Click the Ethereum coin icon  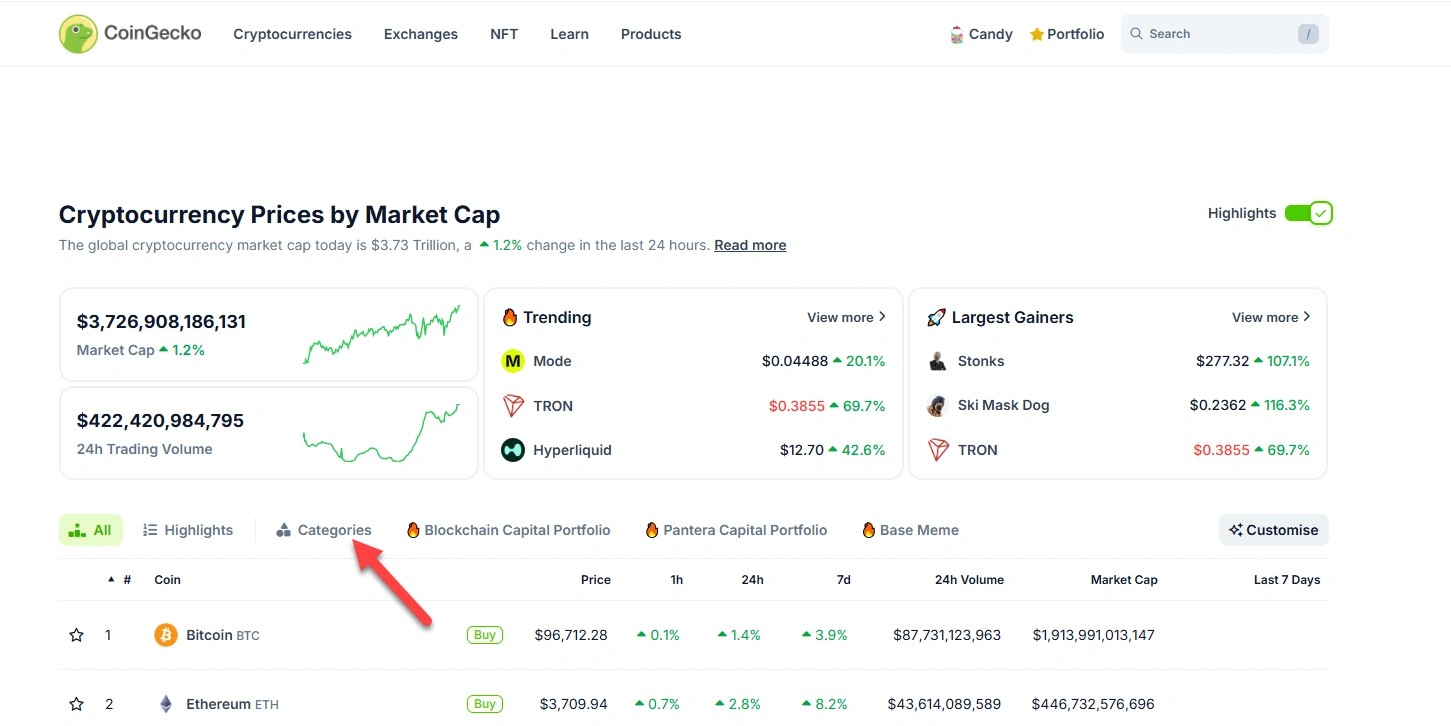click(x=165, y=704)
